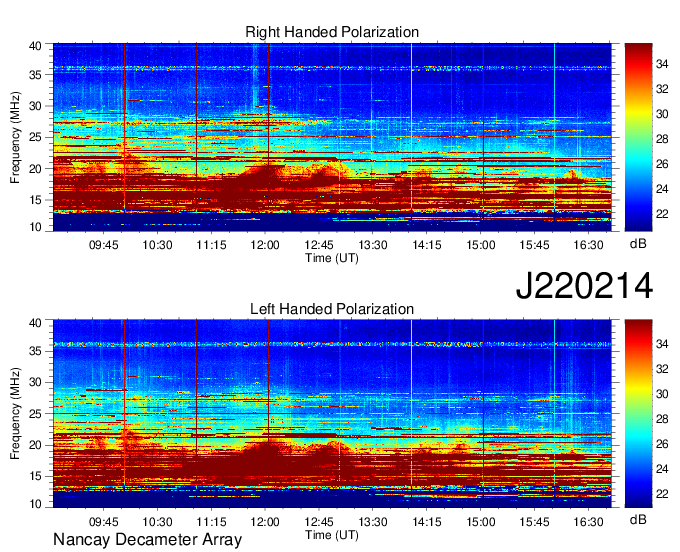Click "Frequency (MHz)" axis label of Right Handed plot

(x=15, y=137)
